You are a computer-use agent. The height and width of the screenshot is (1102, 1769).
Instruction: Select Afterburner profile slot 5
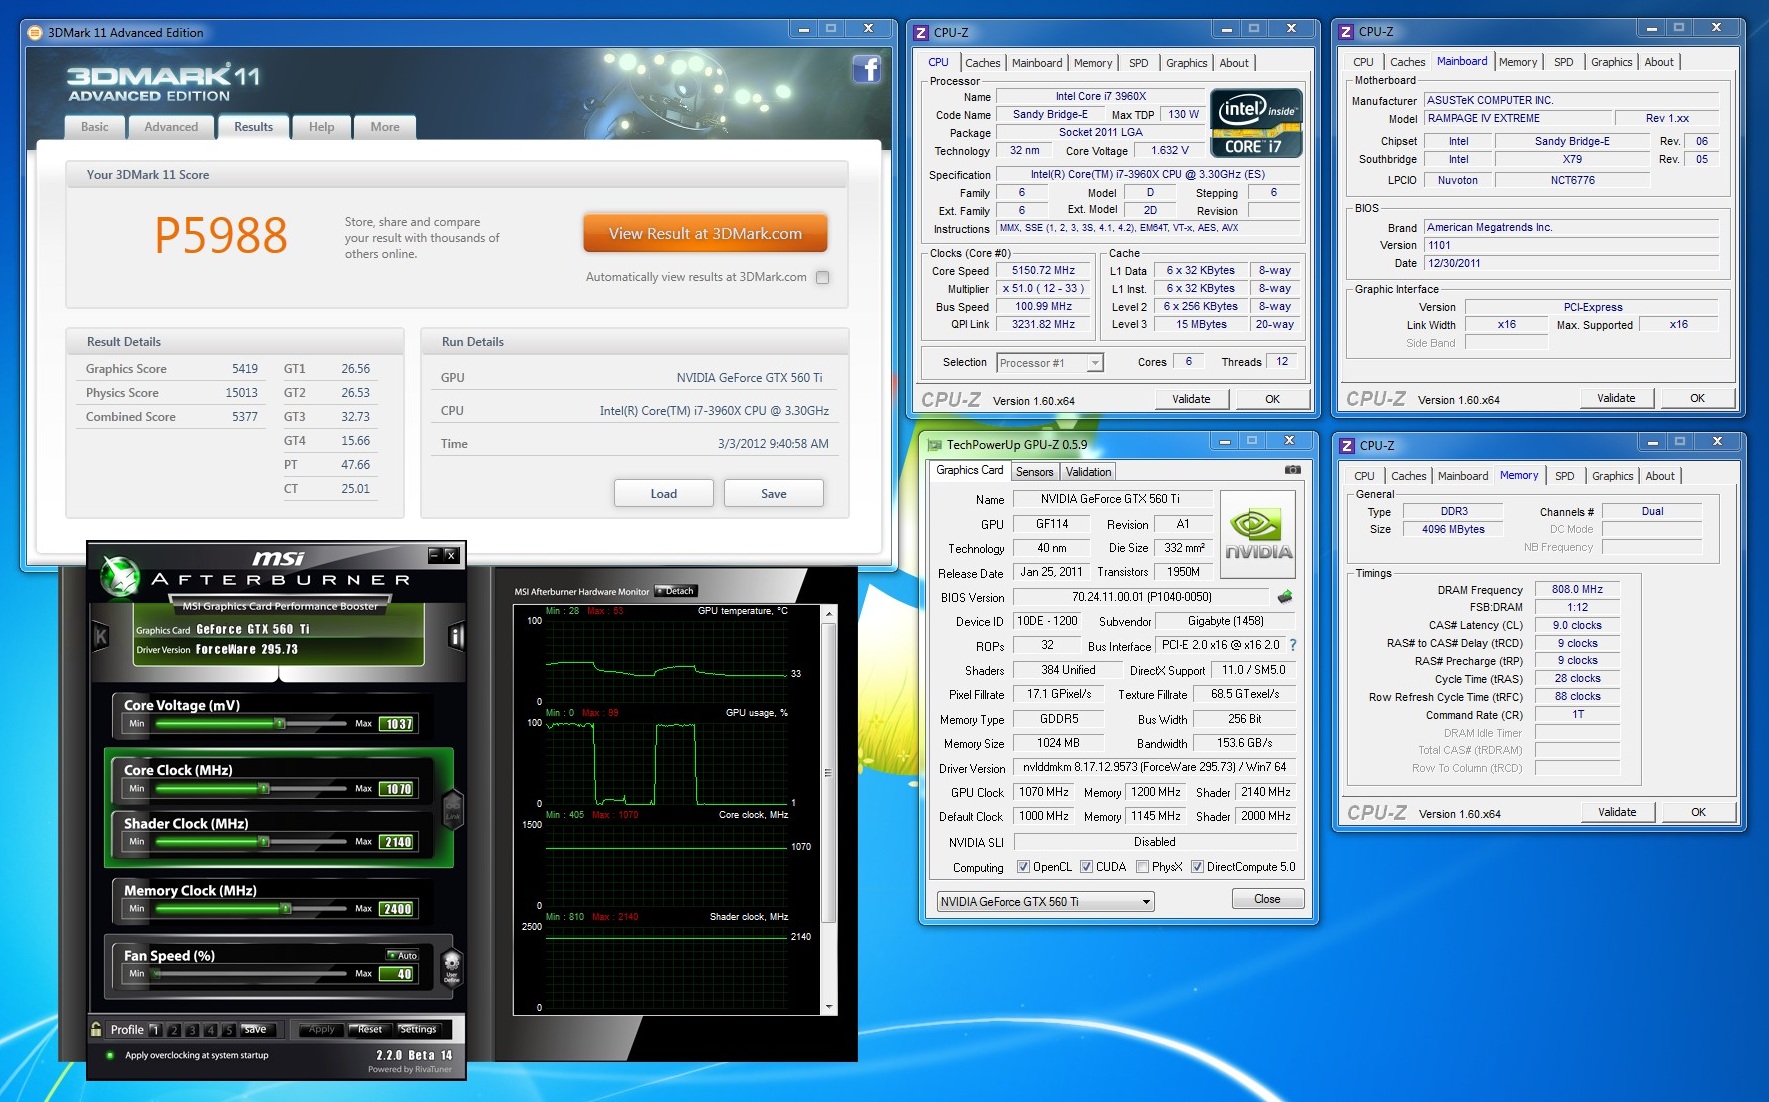point(229,1029)
